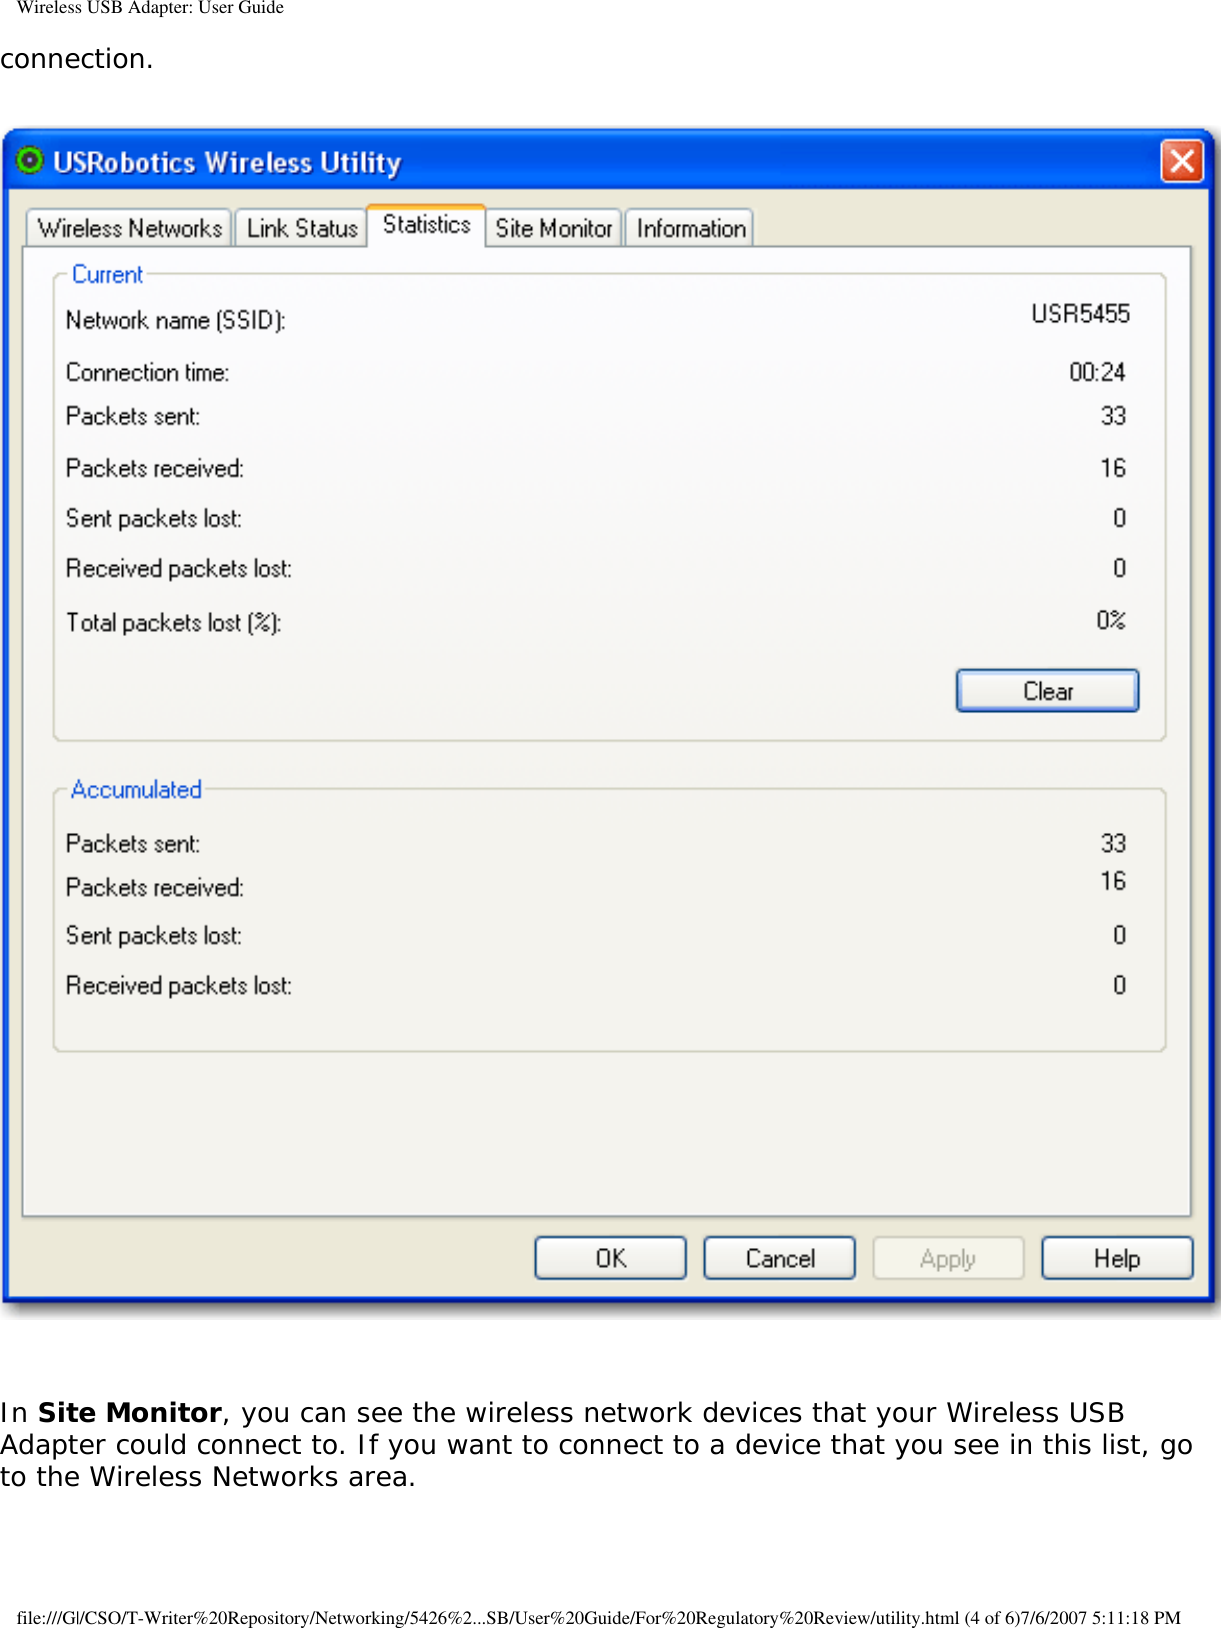Click the Current group heading

[x=107, y=274]
